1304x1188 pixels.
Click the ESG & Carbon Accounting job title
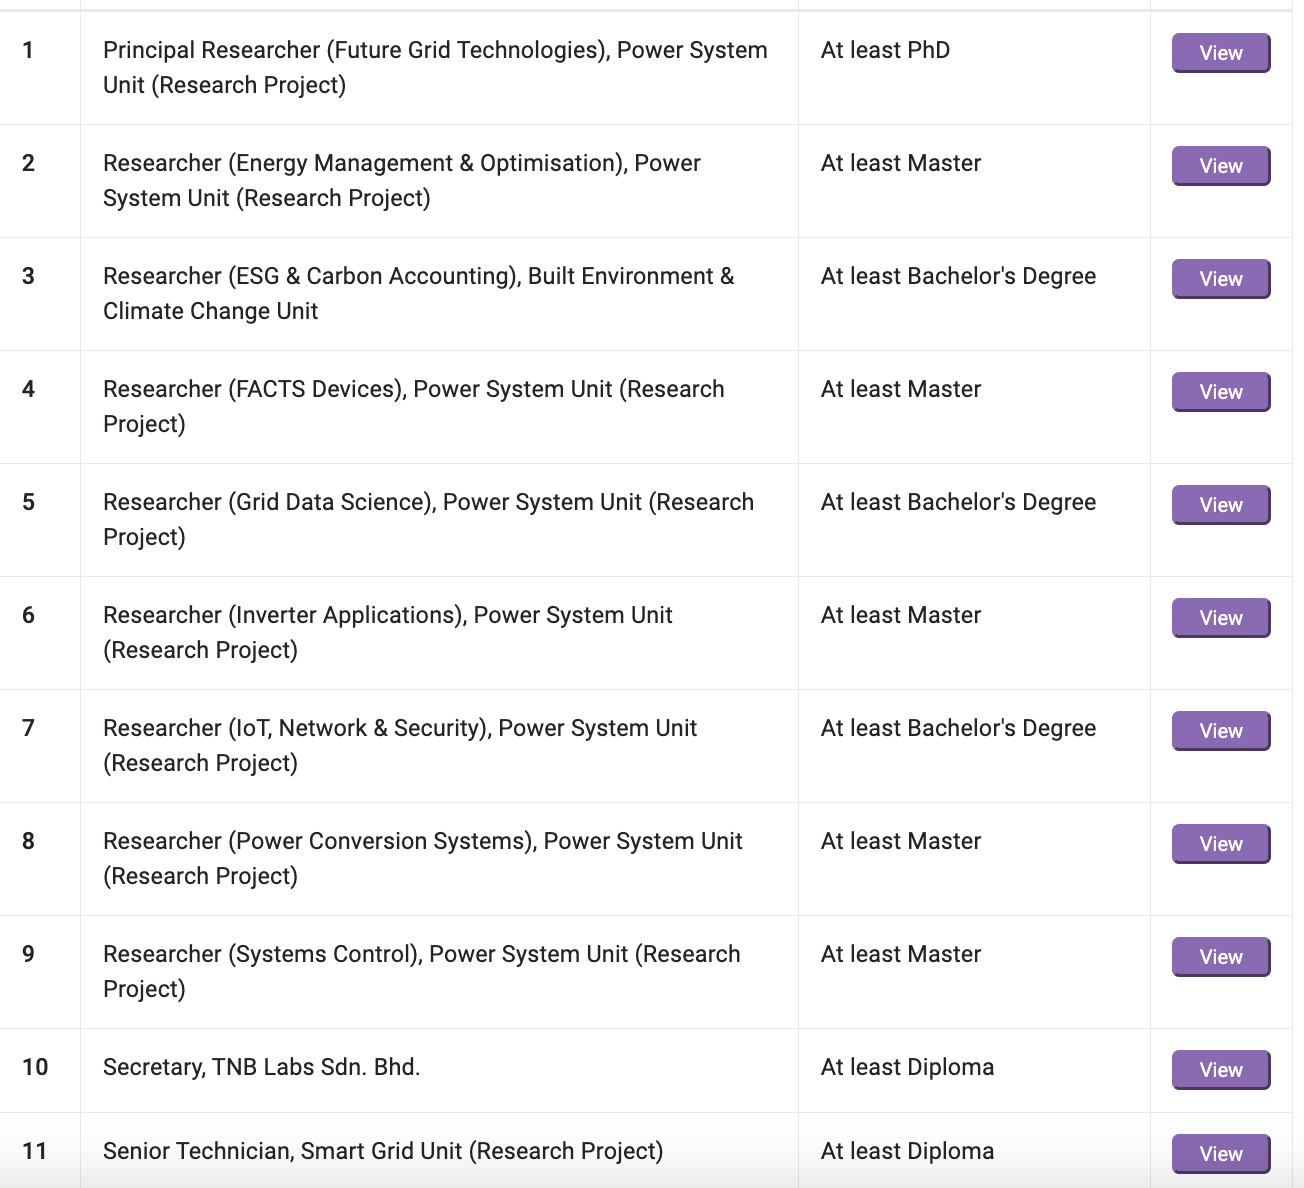[418, 293]
